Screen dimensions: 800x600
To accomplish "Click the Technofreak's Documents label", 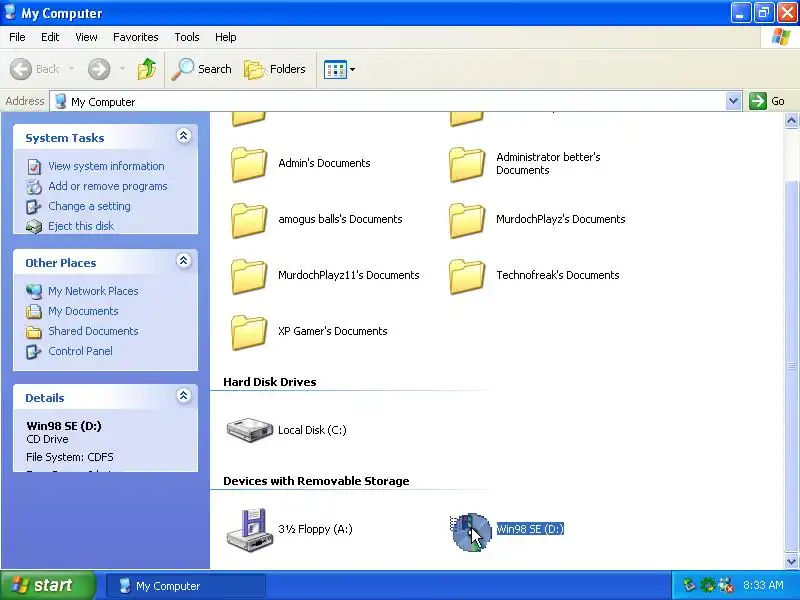I will tap(558, 275).
